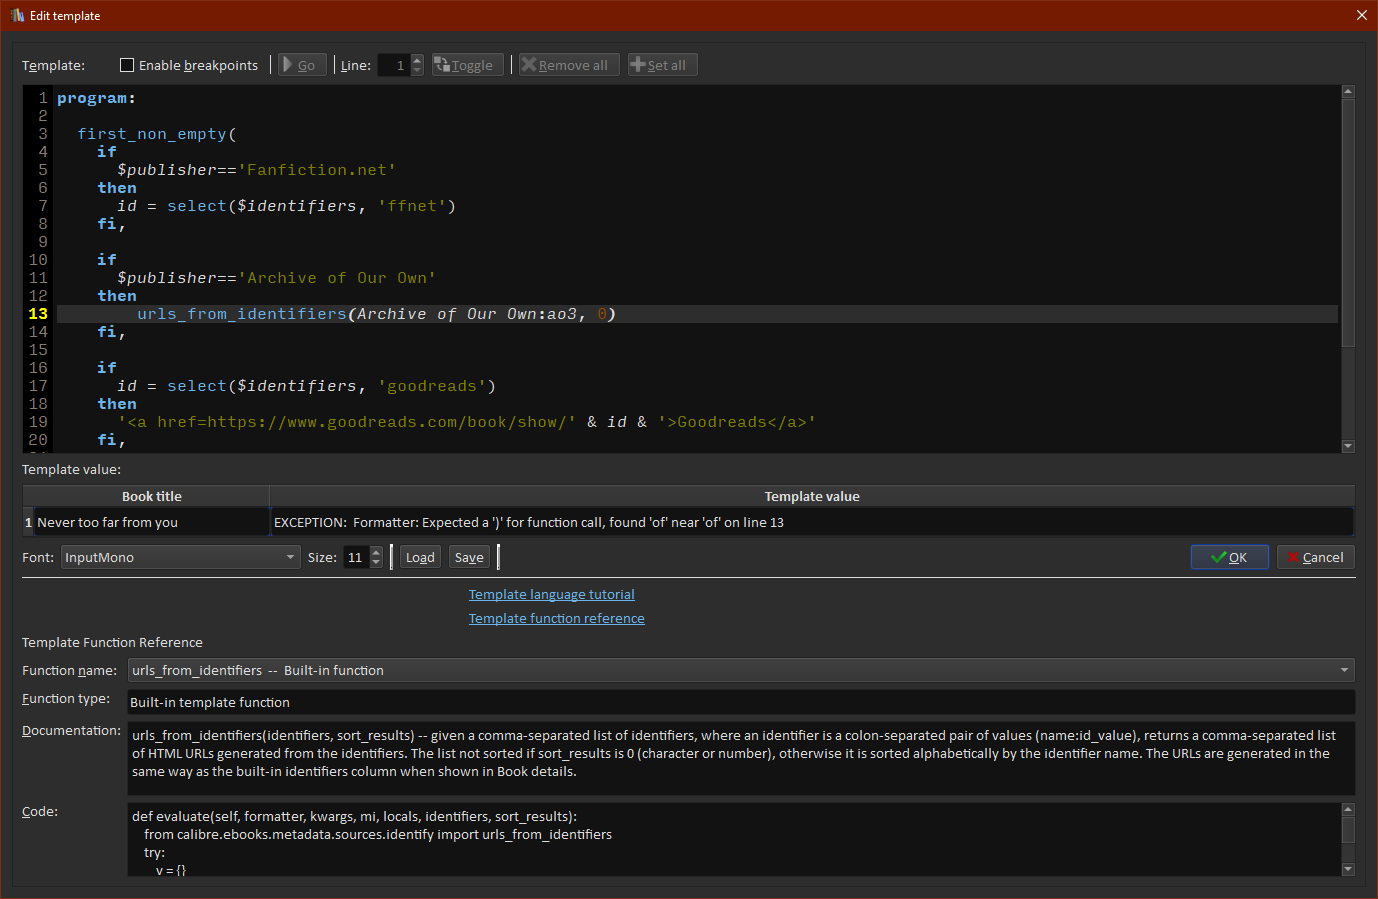Click the calibre icon in the title bar

[16, 15]
